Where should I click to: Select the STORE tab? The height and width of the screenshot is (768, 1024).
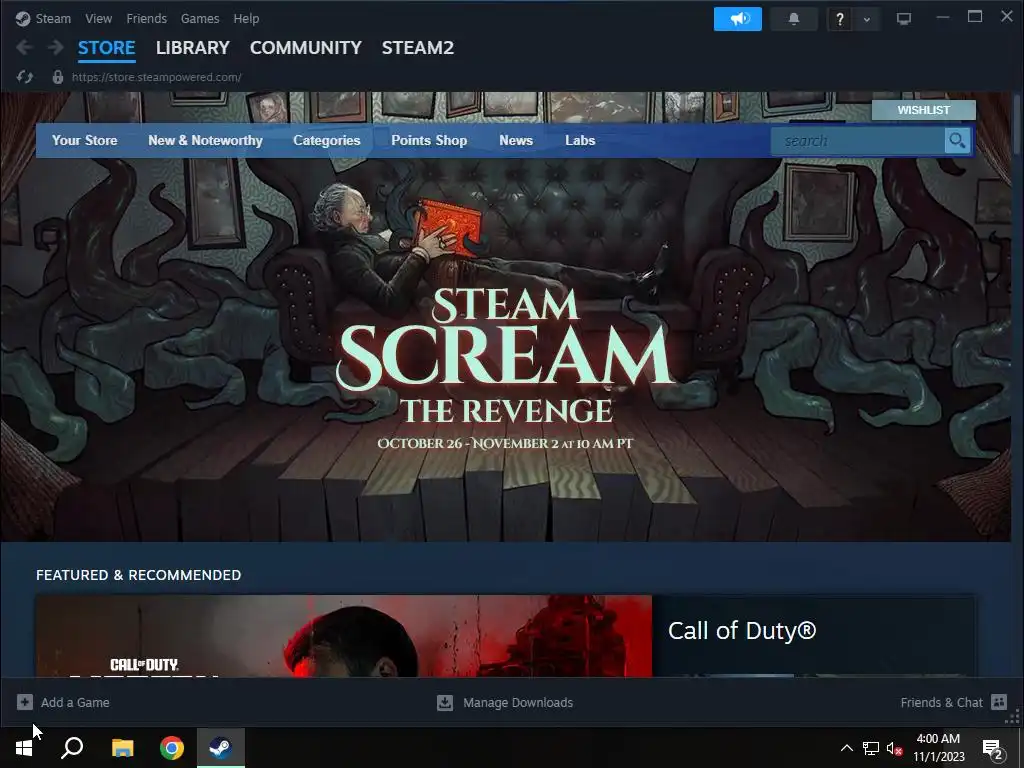coord(106,48)
